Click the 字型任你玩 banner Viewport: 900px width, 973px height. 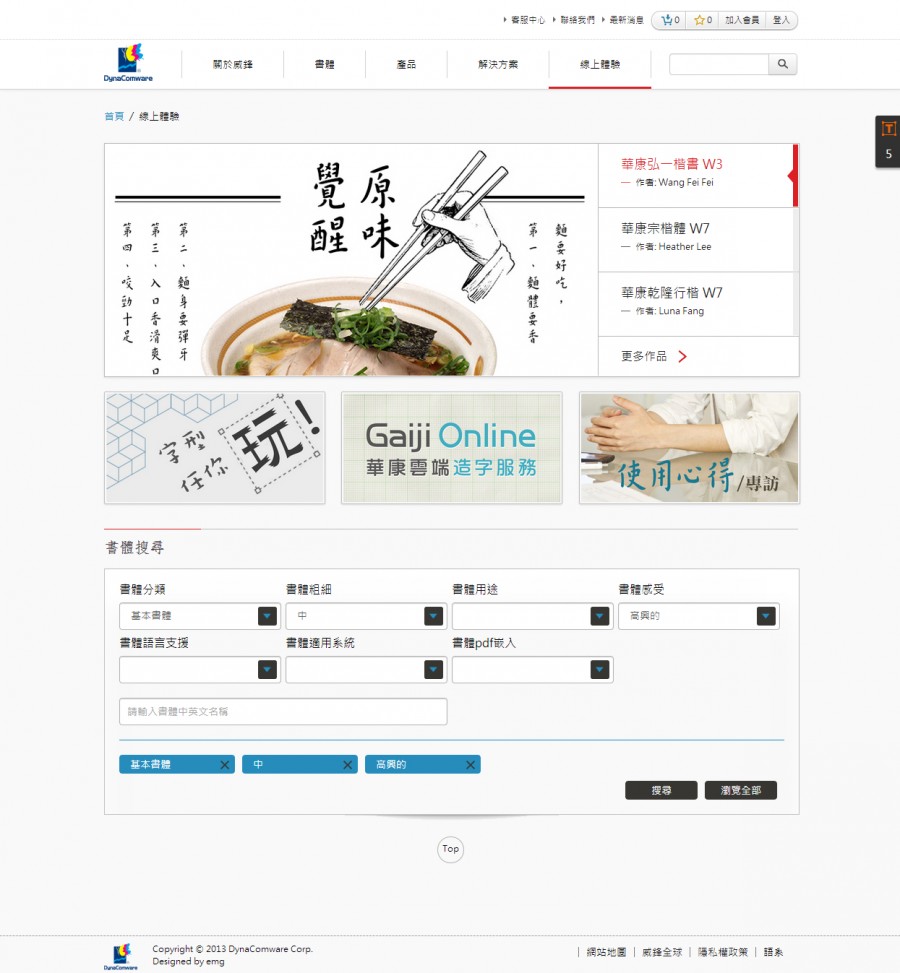[x=214, y=447]
